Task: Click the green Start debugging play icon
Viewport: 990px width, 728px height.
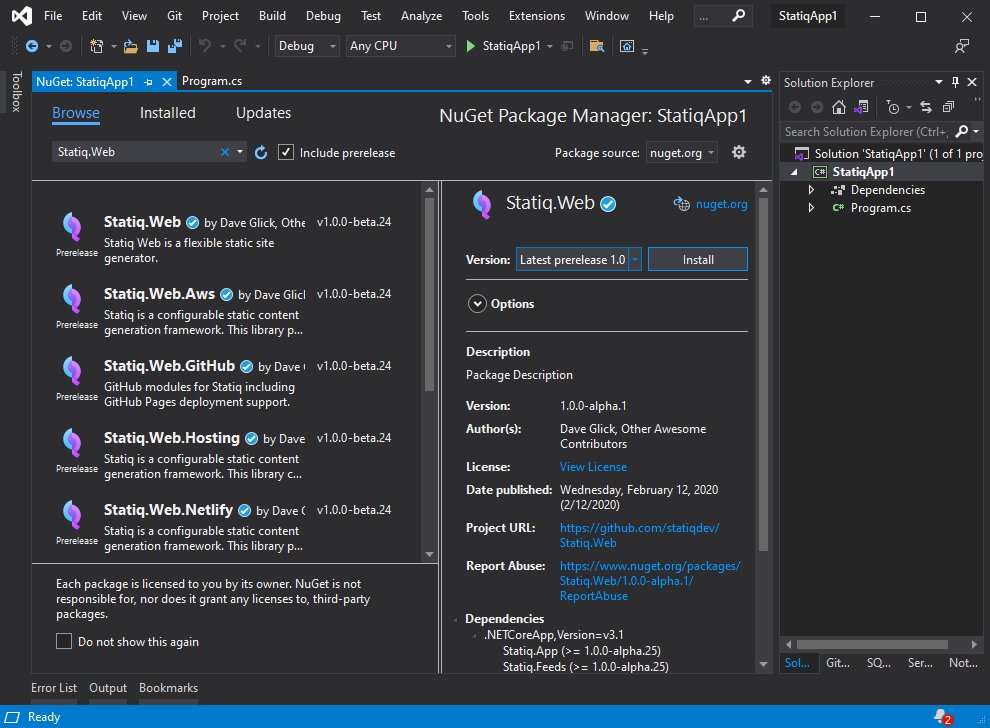Action: 470,46
